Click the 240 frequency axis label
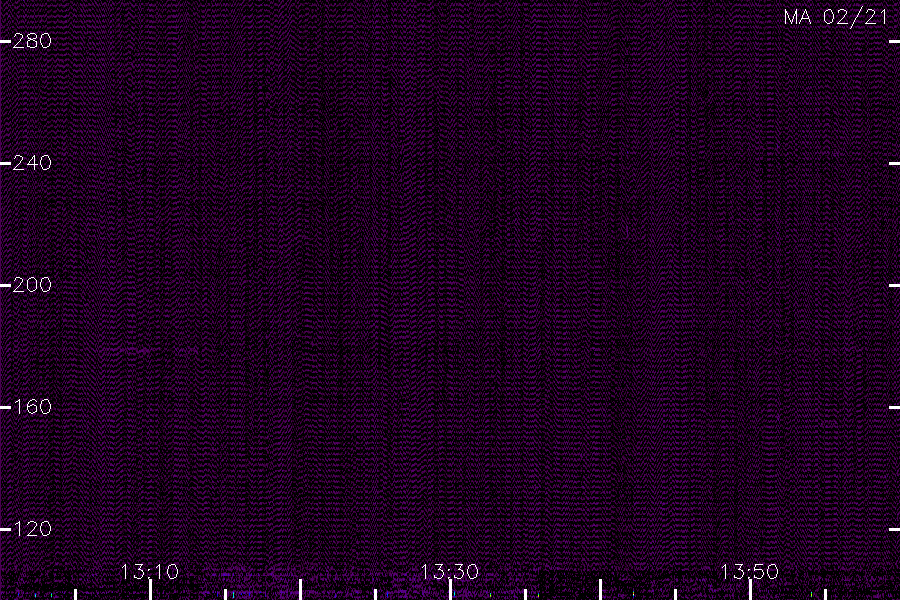 (x=32, y=163)
